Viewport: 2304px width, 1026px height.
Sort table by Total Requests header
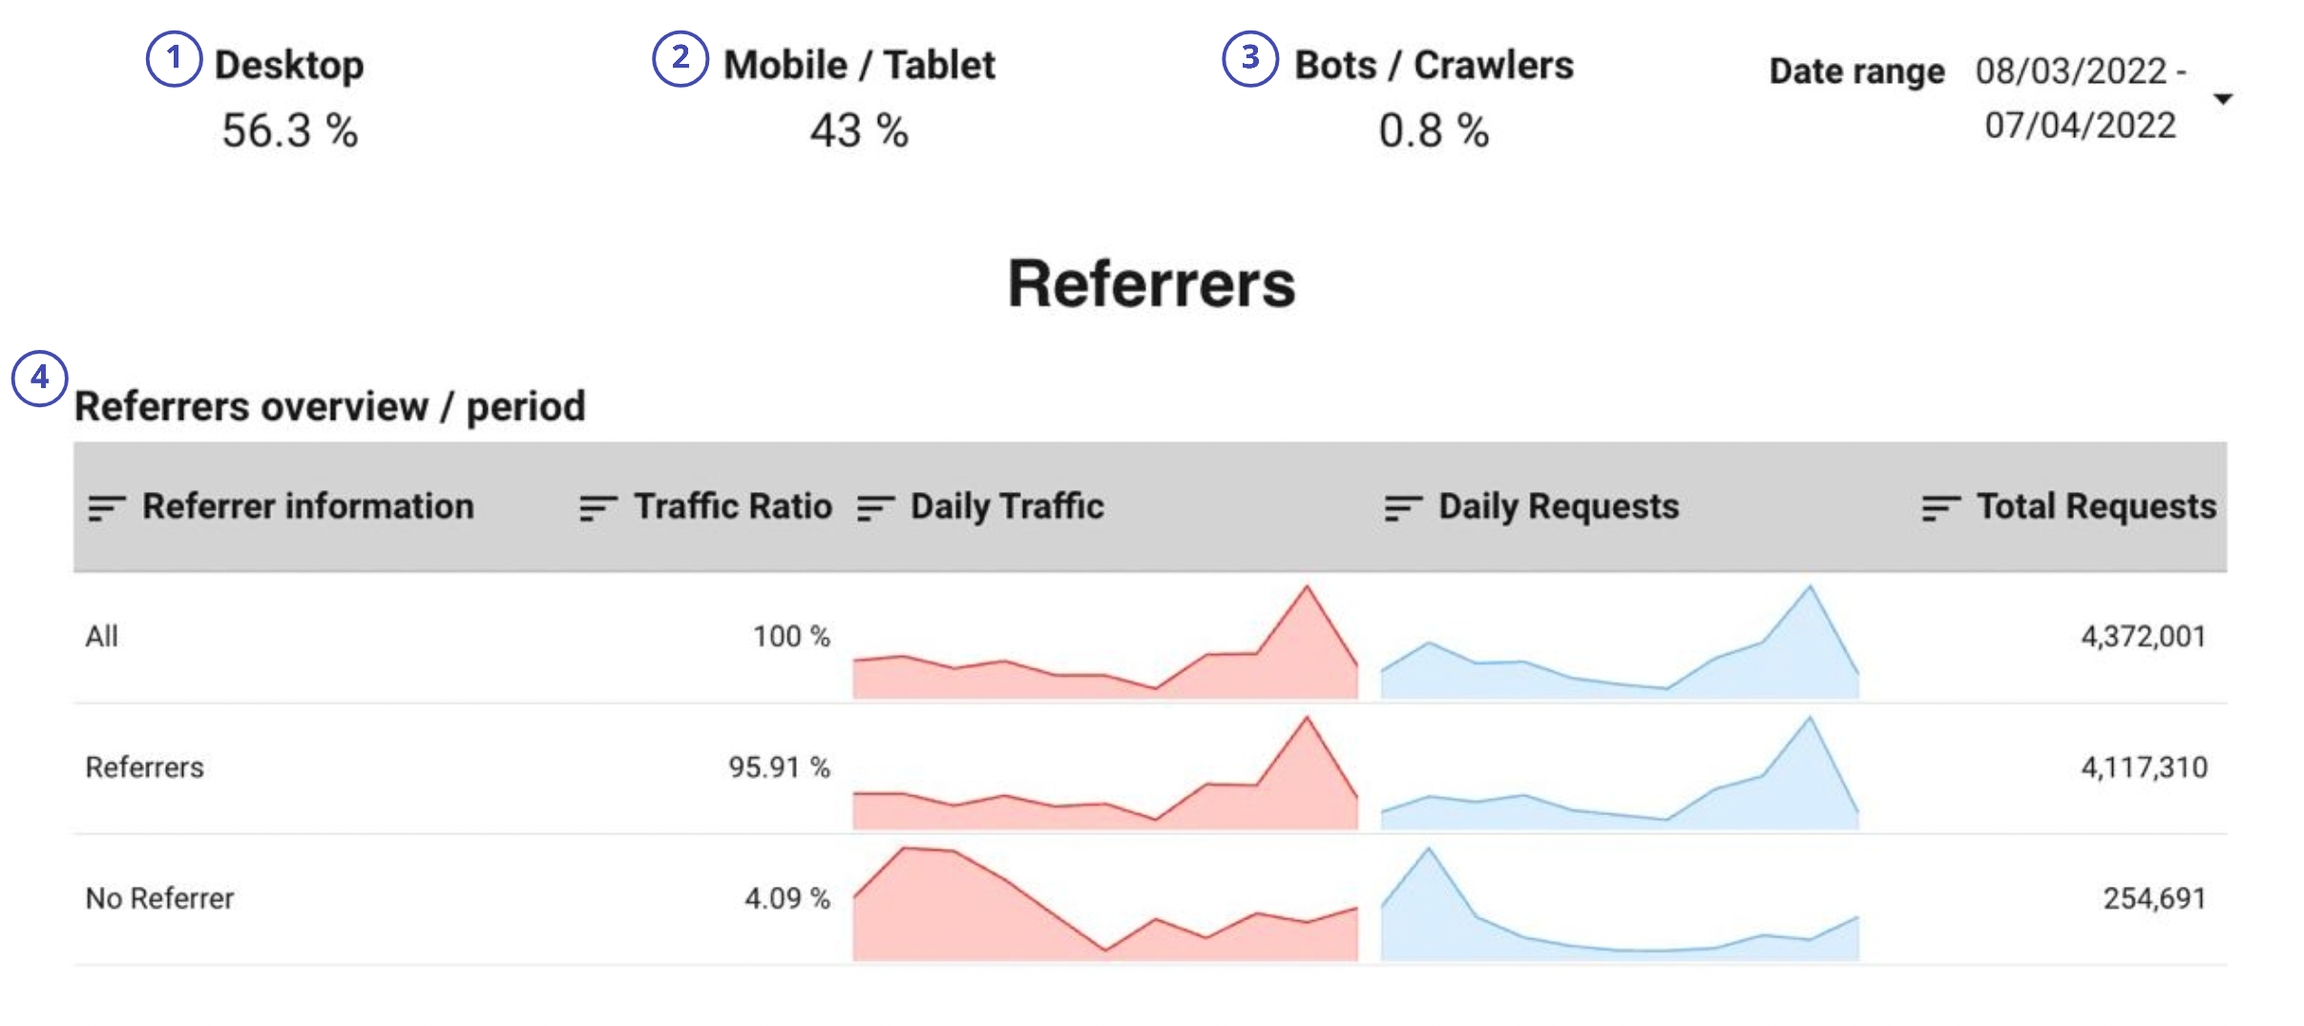tap(2096, 507)
